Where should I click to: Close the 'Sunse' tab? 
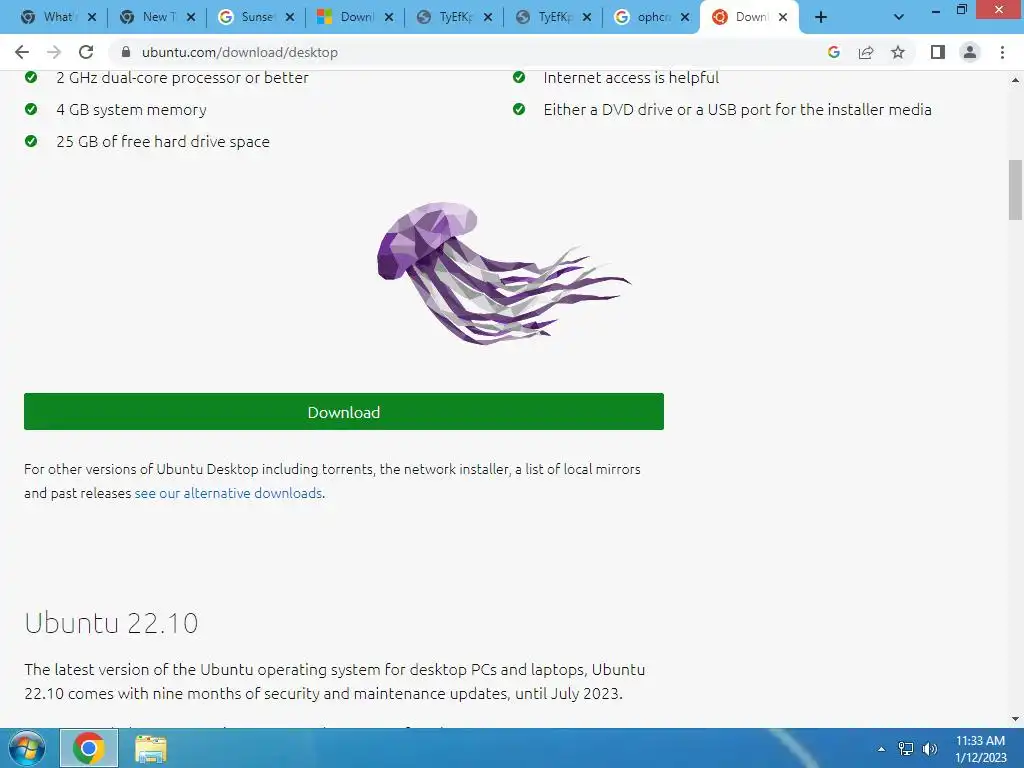tap(290, 18)
